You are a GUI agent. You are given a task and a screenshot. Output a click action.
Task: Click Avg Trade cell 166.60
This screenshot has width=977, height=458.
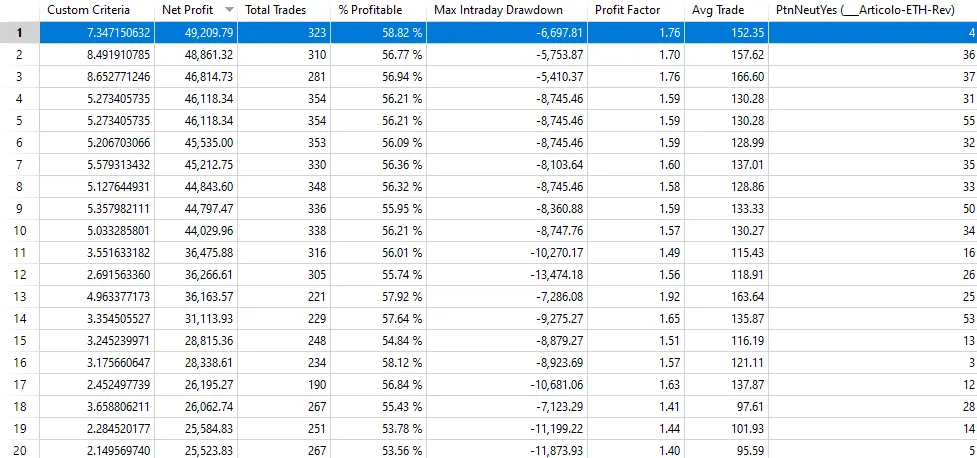point(727,77)
